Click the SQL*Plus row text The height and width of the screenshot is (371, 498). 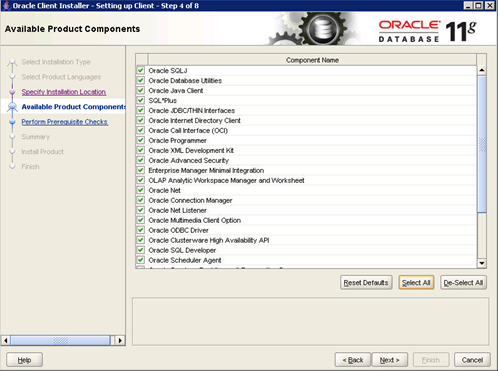point(163,100)
